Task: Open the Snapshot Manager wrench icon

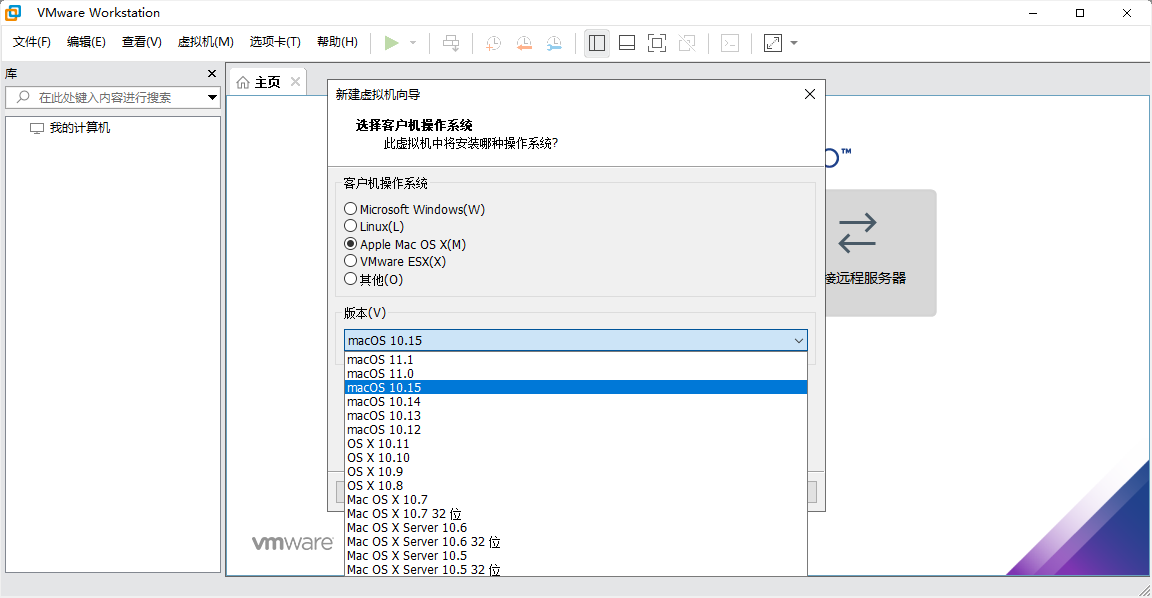Action: (x=554, y=43)
